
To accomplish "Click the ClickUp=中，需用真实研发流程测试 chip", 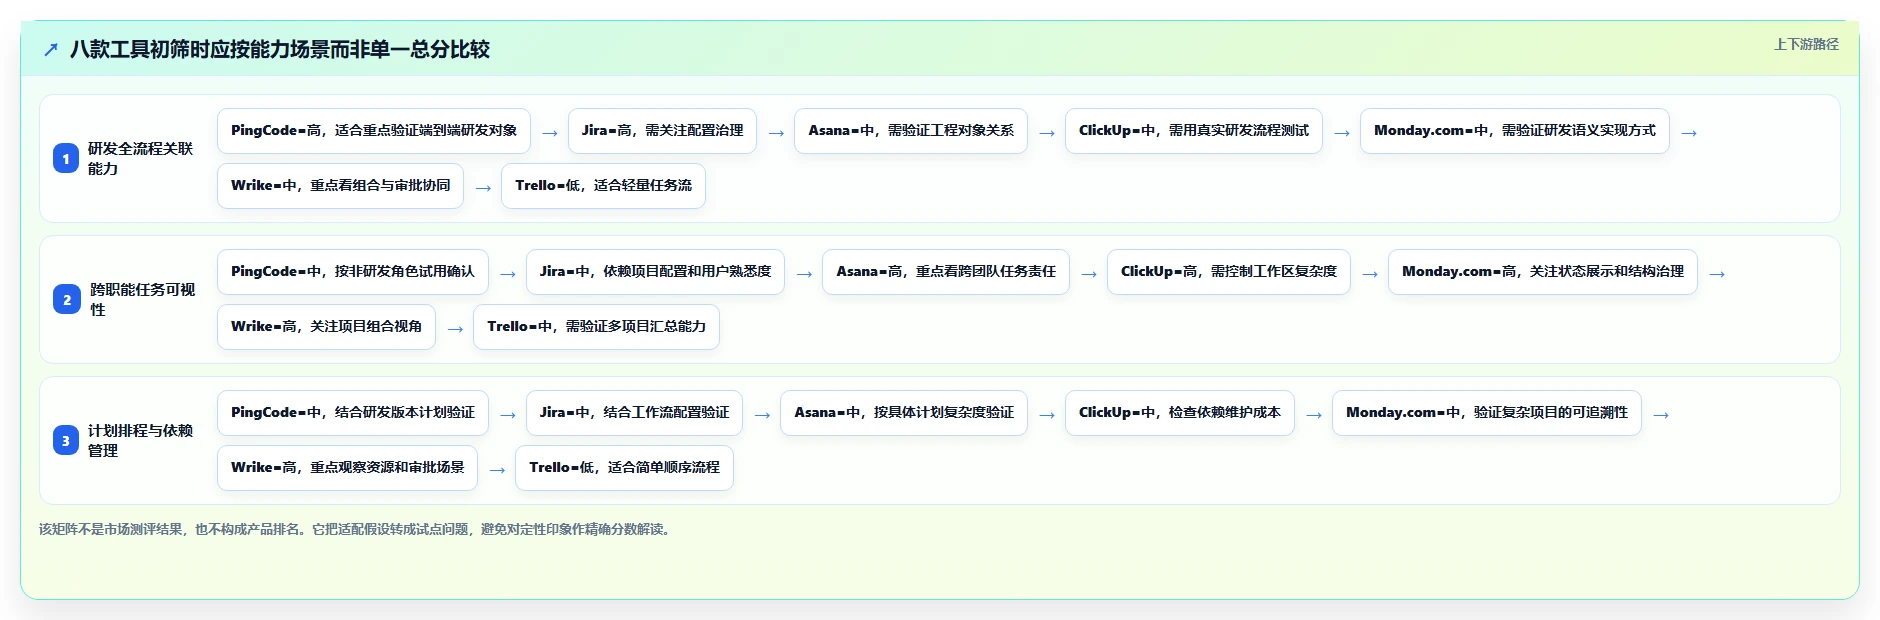I will [1194, 131].
